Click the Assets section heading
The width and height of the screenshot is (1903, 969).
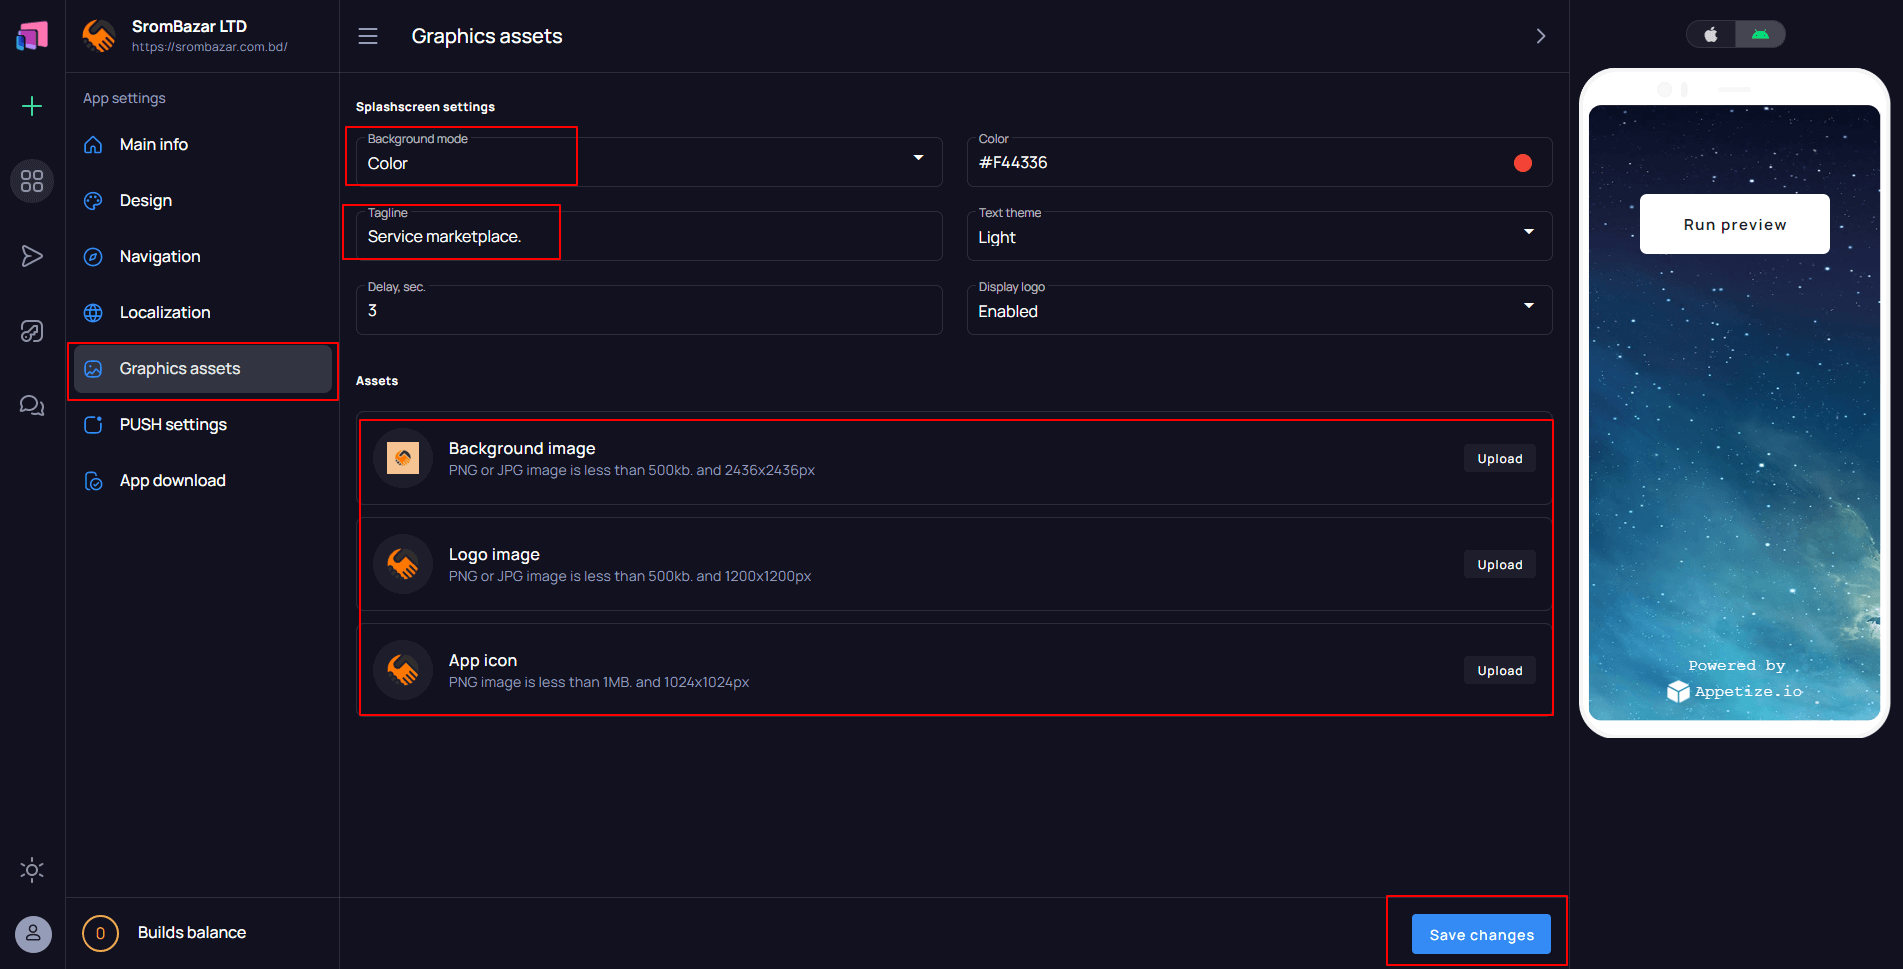pyautogui.click(x=377, y=381)
